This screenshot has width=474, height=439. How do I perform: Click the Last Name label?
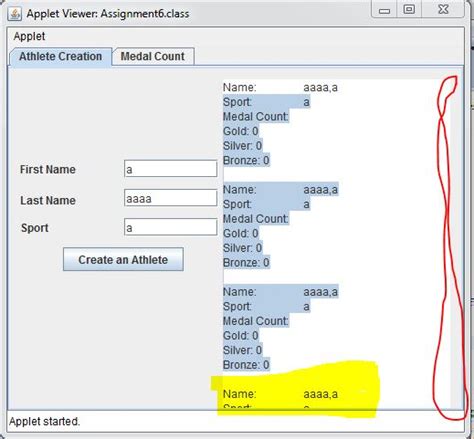48,200
